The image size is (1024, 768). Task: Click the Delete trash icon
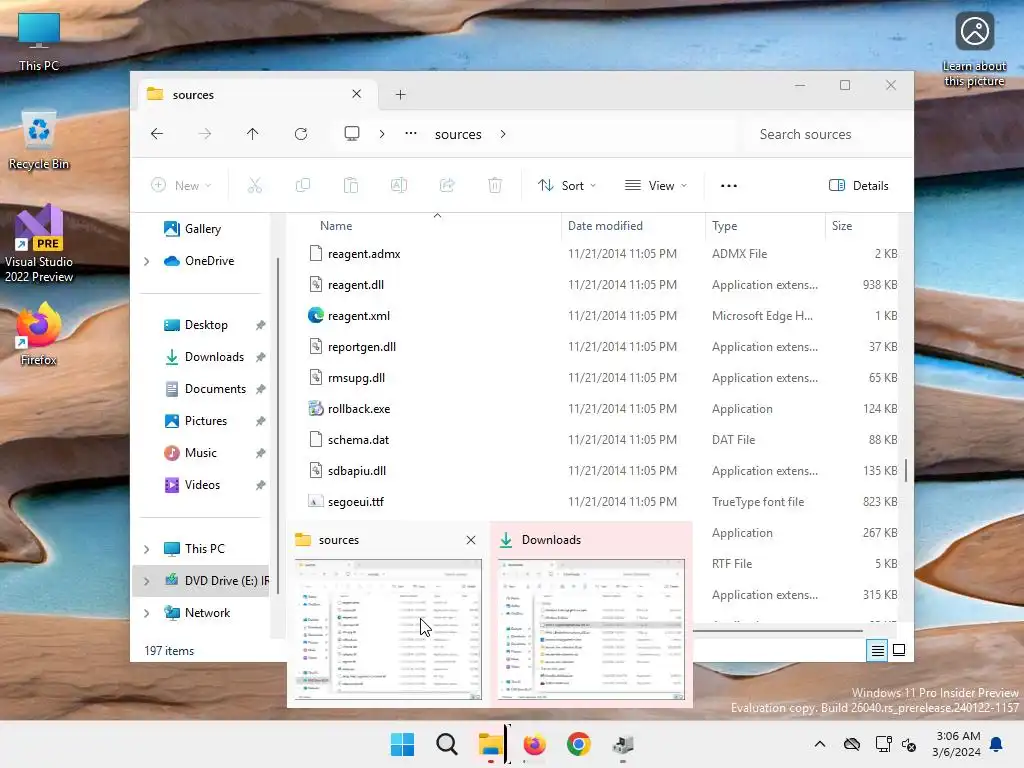pyautogui.click(x=495, y=185)
